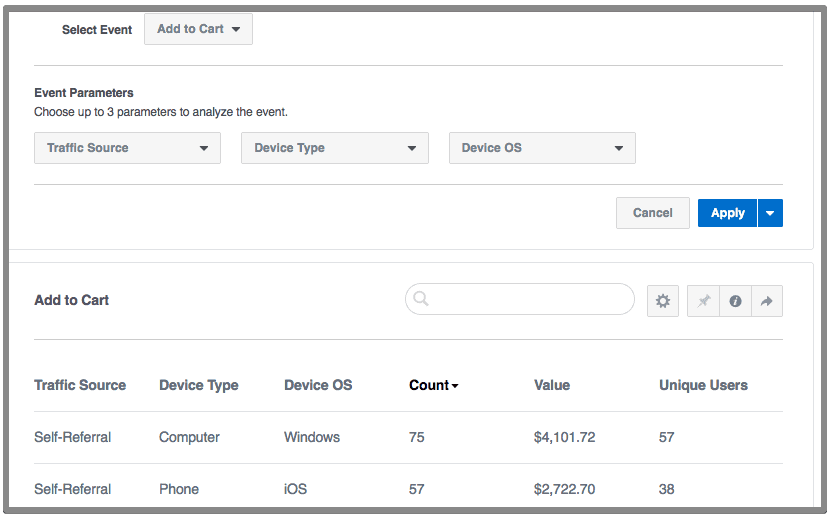Sort by Device Type column header

coord(198,385)
